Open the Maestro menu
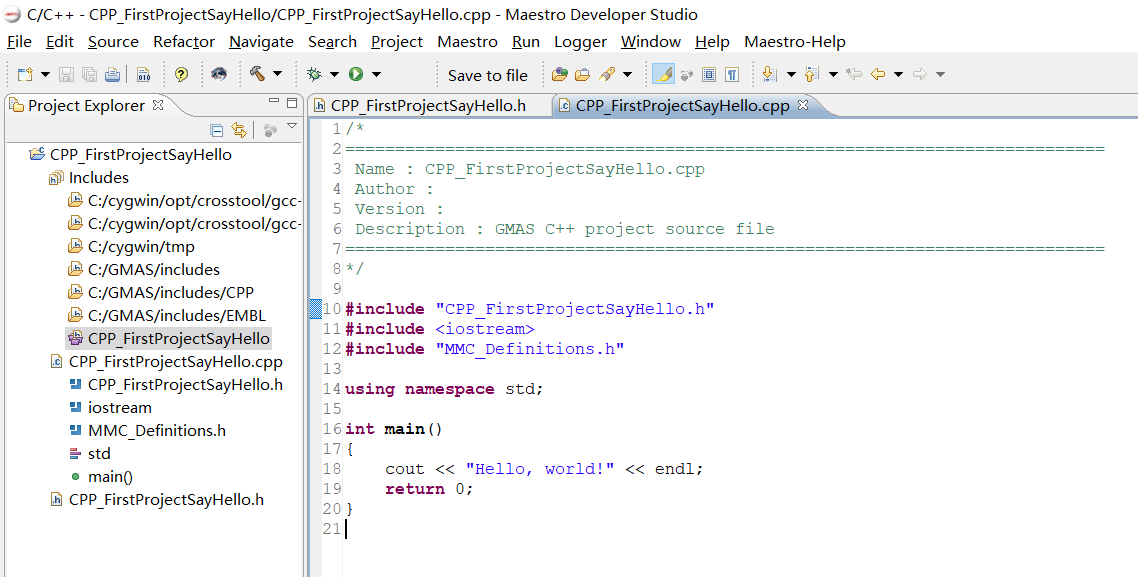Viewport: 1138px width, 577px height. pos(467,42)
